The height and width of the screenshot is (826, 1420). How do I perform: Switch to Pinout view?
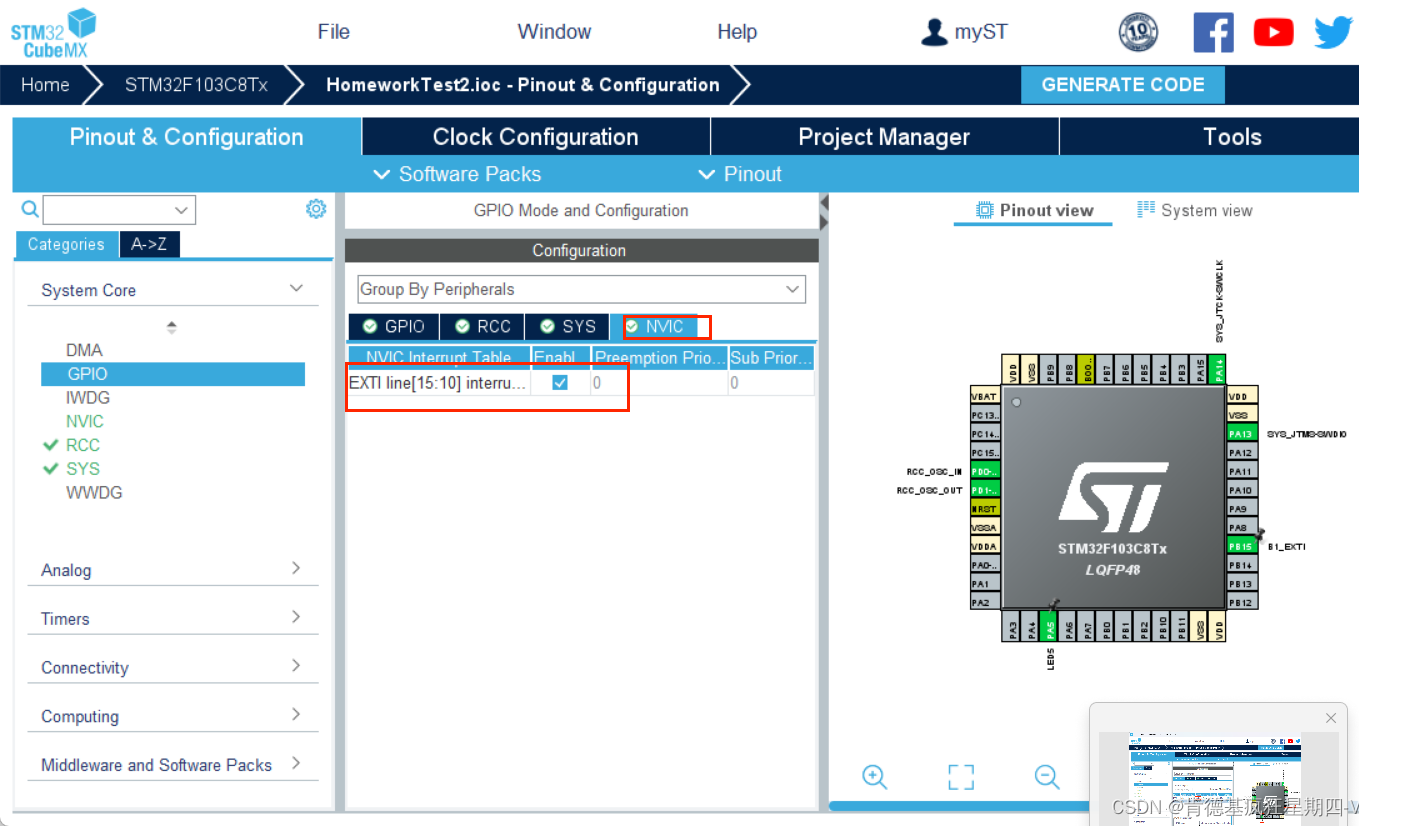pyautogui.click(x=1034, y=210)
